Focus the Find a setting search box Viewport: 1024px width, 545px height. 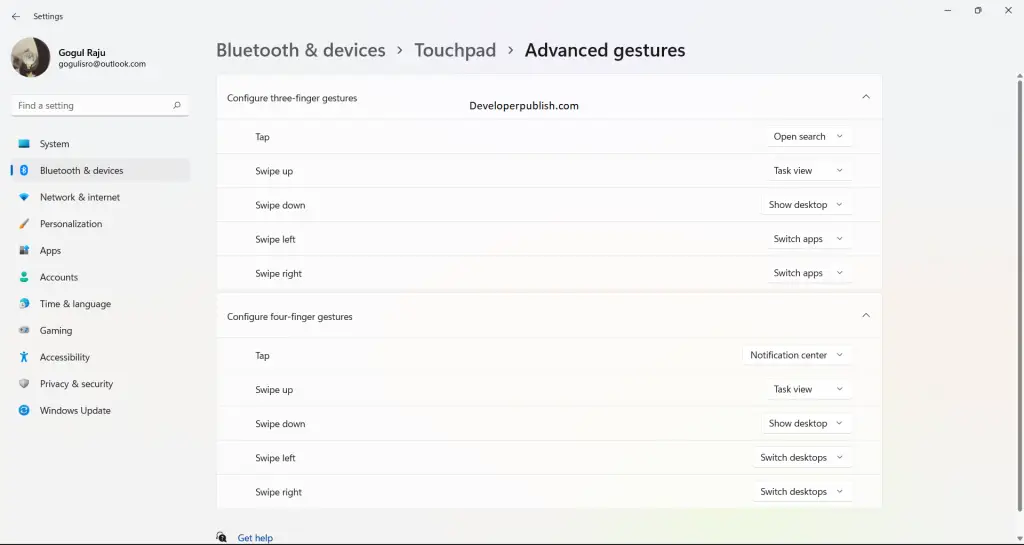click(100, 105)
